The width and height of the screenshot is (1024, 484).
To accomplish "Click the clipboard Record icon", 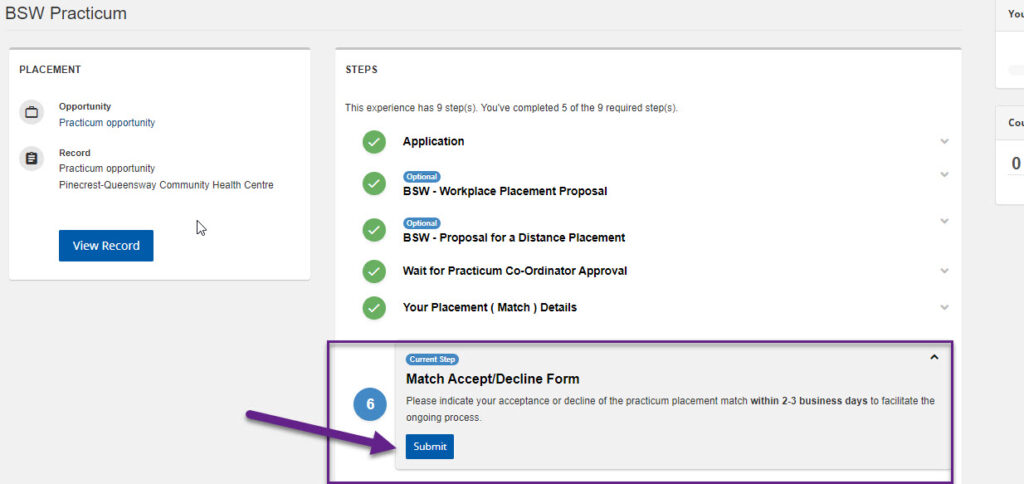I will tap(32, 159).
